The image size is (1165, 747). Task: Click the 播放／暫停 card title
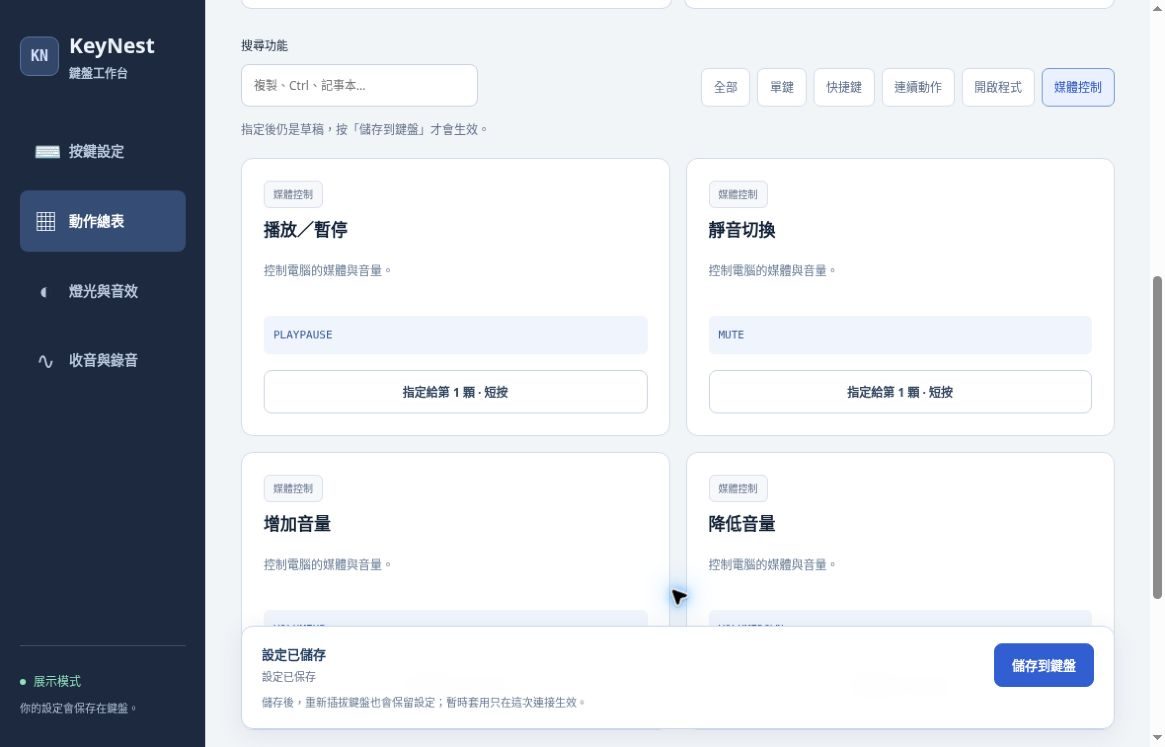pyautogui.click(x=305, y=230)
